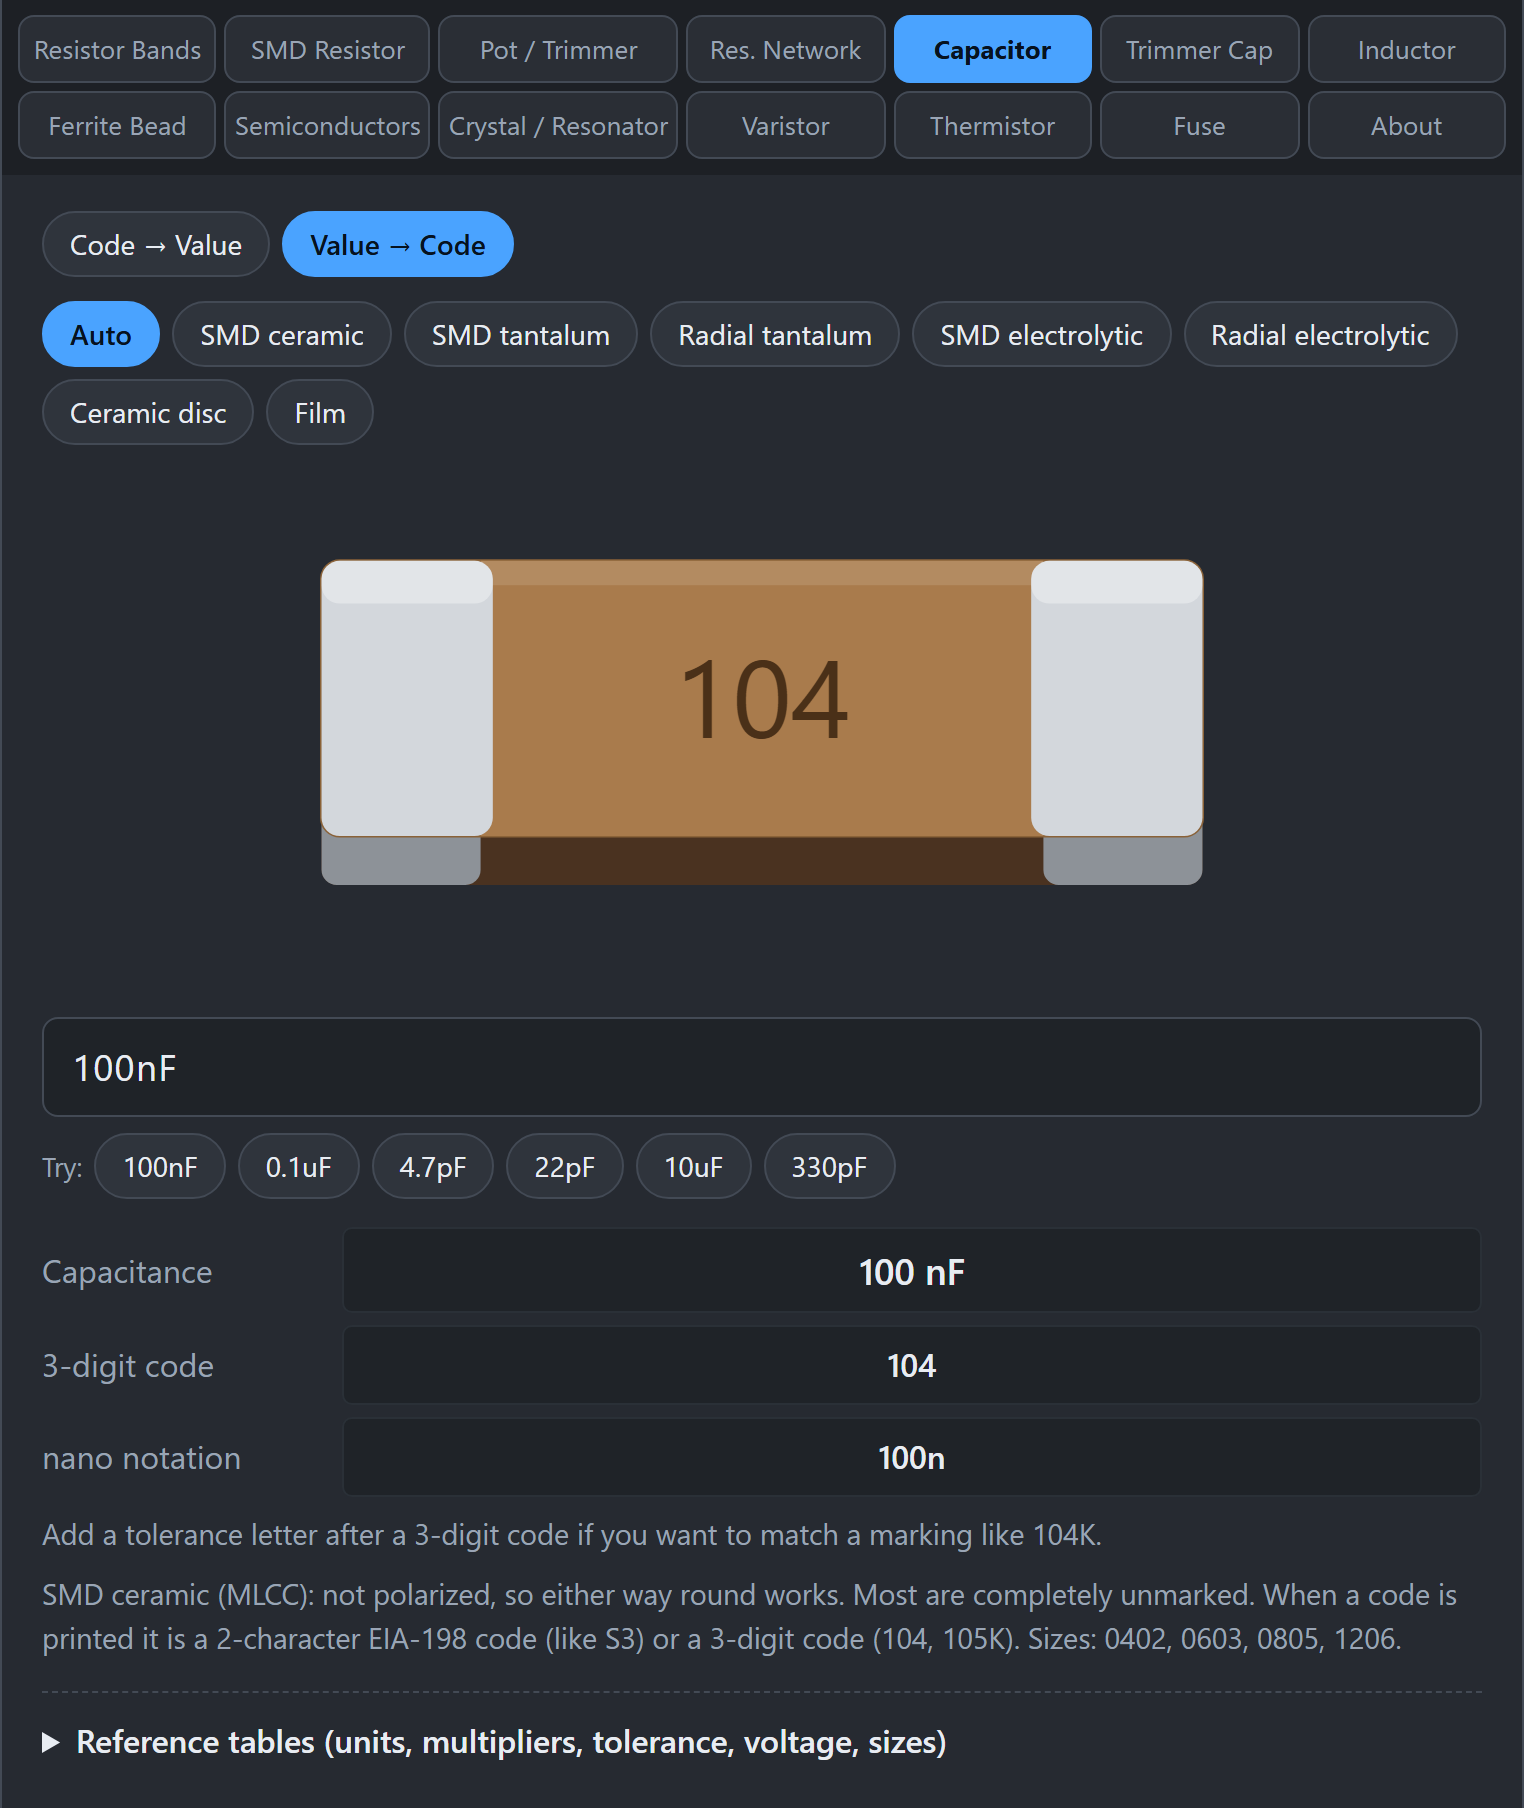Switch to the Ferrite Bead tab
The height and width of the screenshot is (1808, 1524).
117,125
